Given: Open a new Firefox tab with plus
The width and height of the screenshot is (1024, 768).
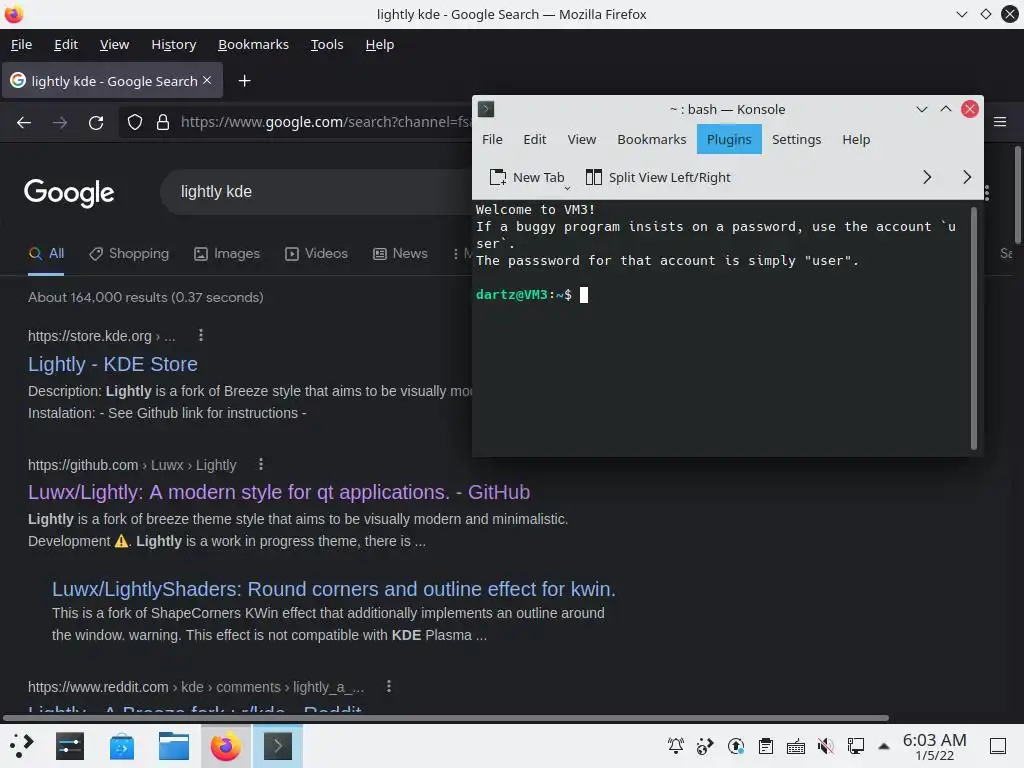Looking at the screenshot, I should click(244, 81).
